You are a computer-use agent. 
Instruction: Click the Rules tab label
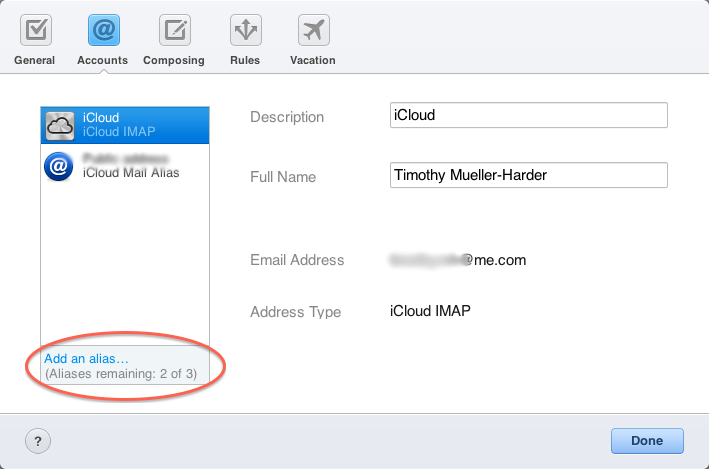pyautogui.click(x=245, y=60)
